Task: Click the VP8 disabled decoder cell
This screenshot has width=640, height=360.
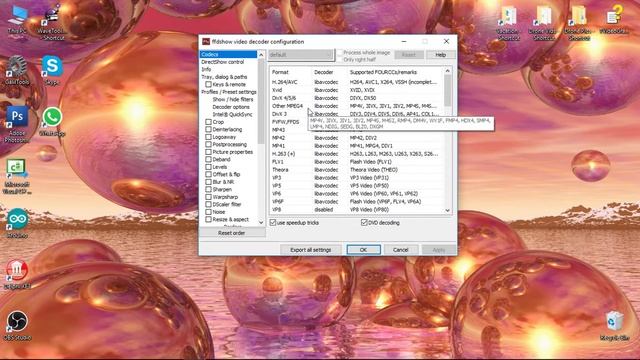Action: click(x=324, y=209)
